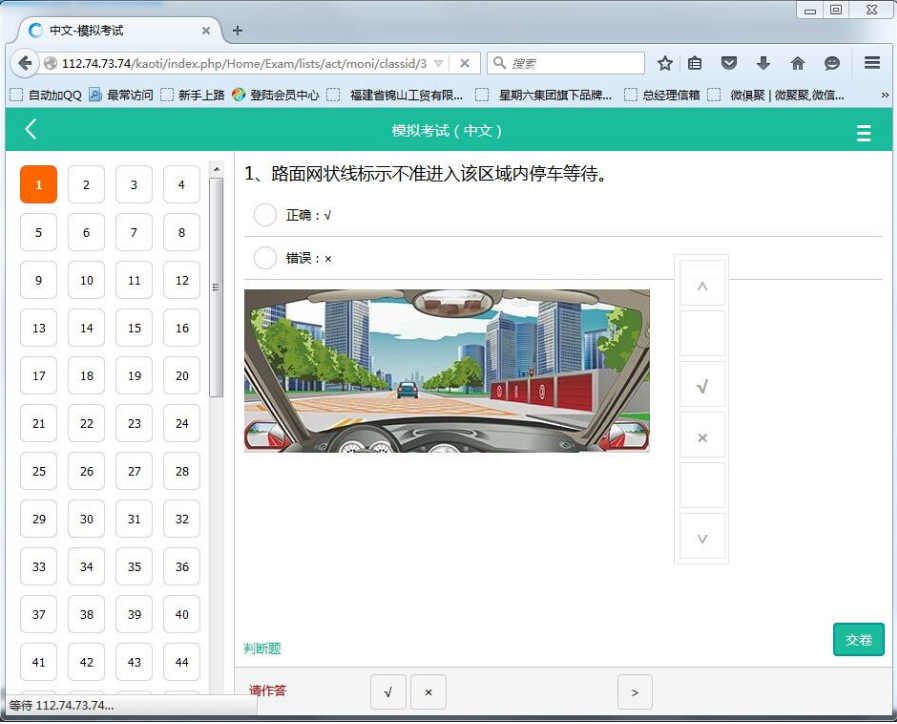897x724 pixels.
Task: Jump to question 12 in the grid
Action: [181, 280]
